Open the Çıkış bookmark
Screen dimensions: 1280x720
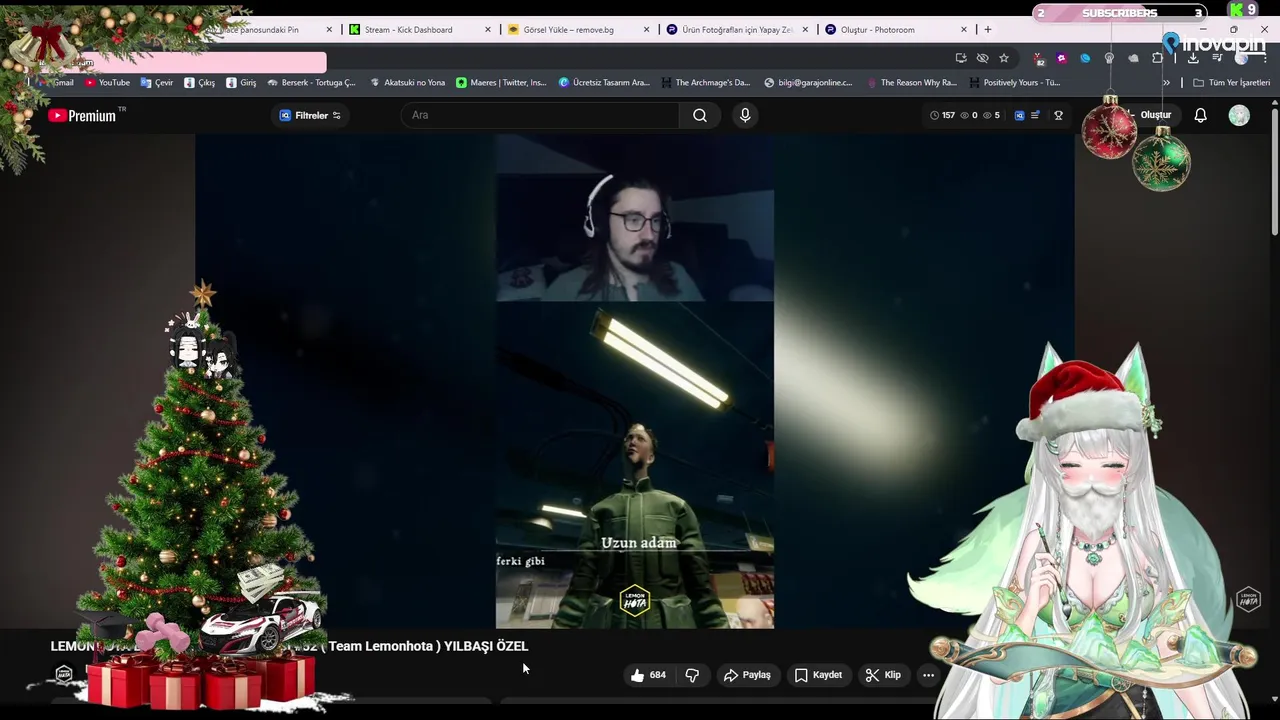[x=199, y=83]
